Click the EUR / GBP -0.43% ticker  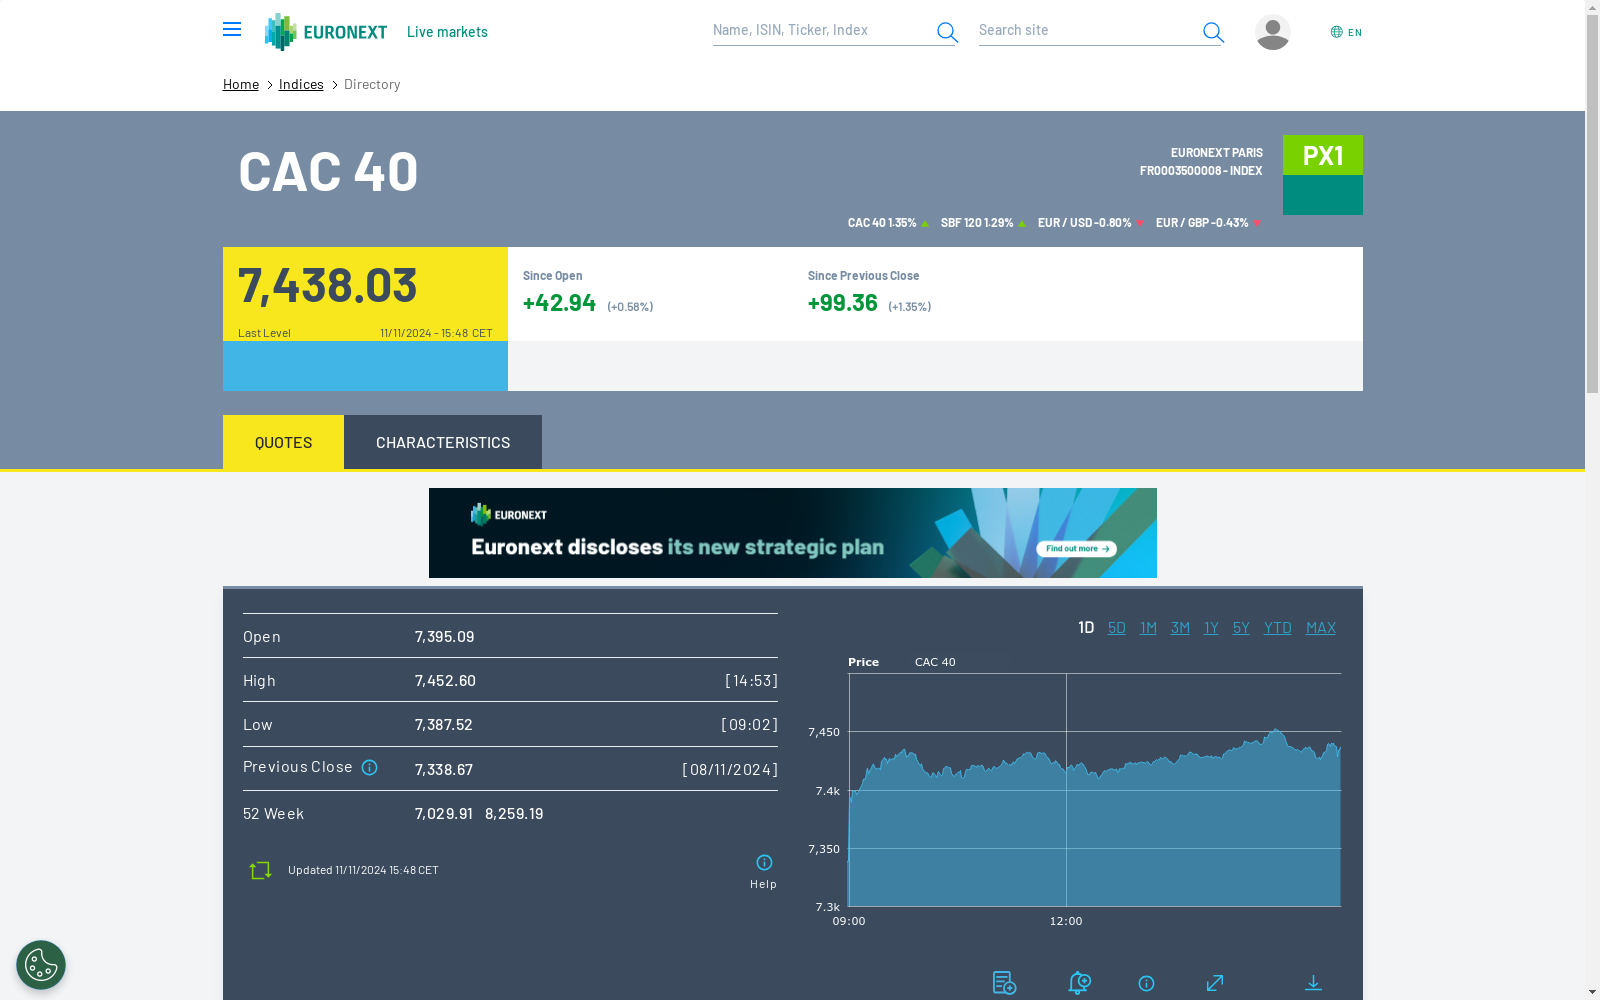pos(1208,223)
